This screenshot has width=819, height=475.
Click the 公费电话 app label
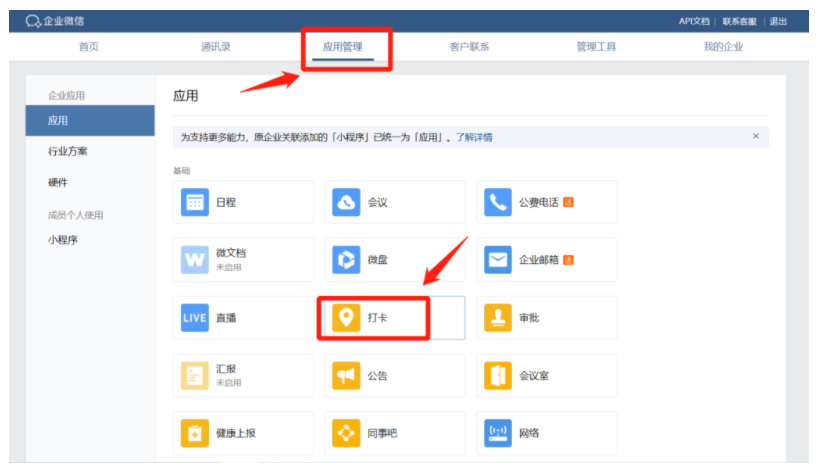[539, 202]
